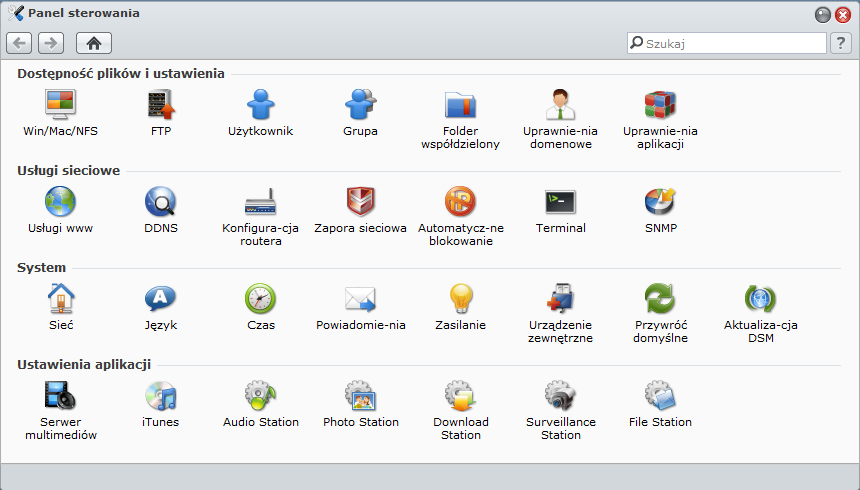Open Zapora sieciowa firewall icon
The height and width of the screenshot is (490, 860).
tap(360, 201)
